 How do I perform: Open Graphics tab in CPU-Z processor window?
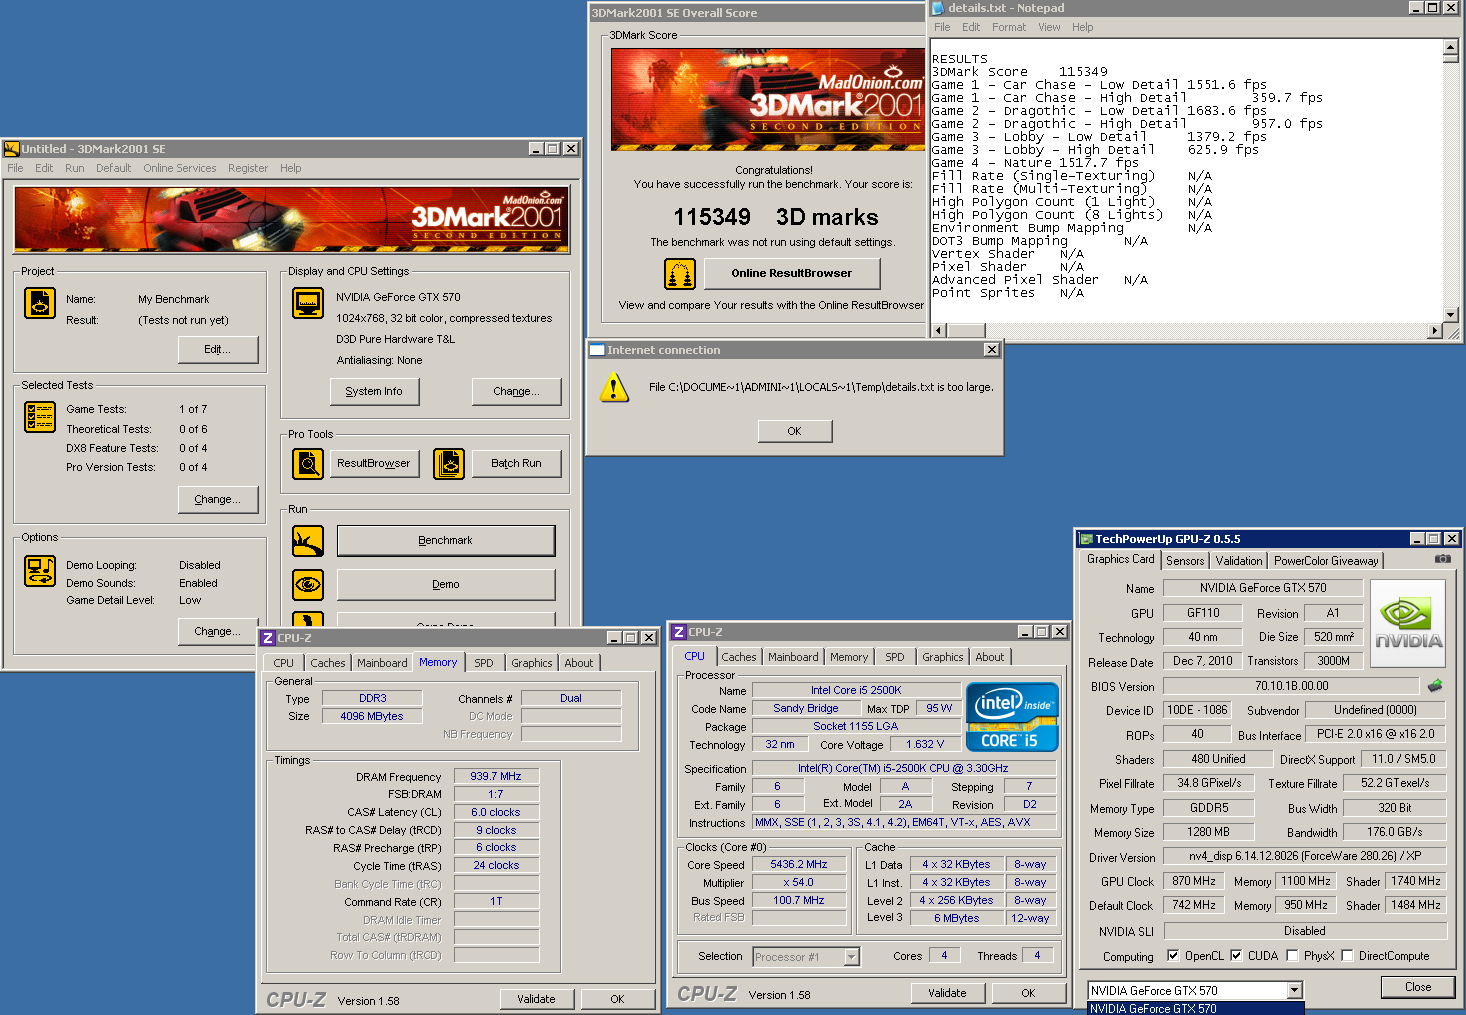942,657
